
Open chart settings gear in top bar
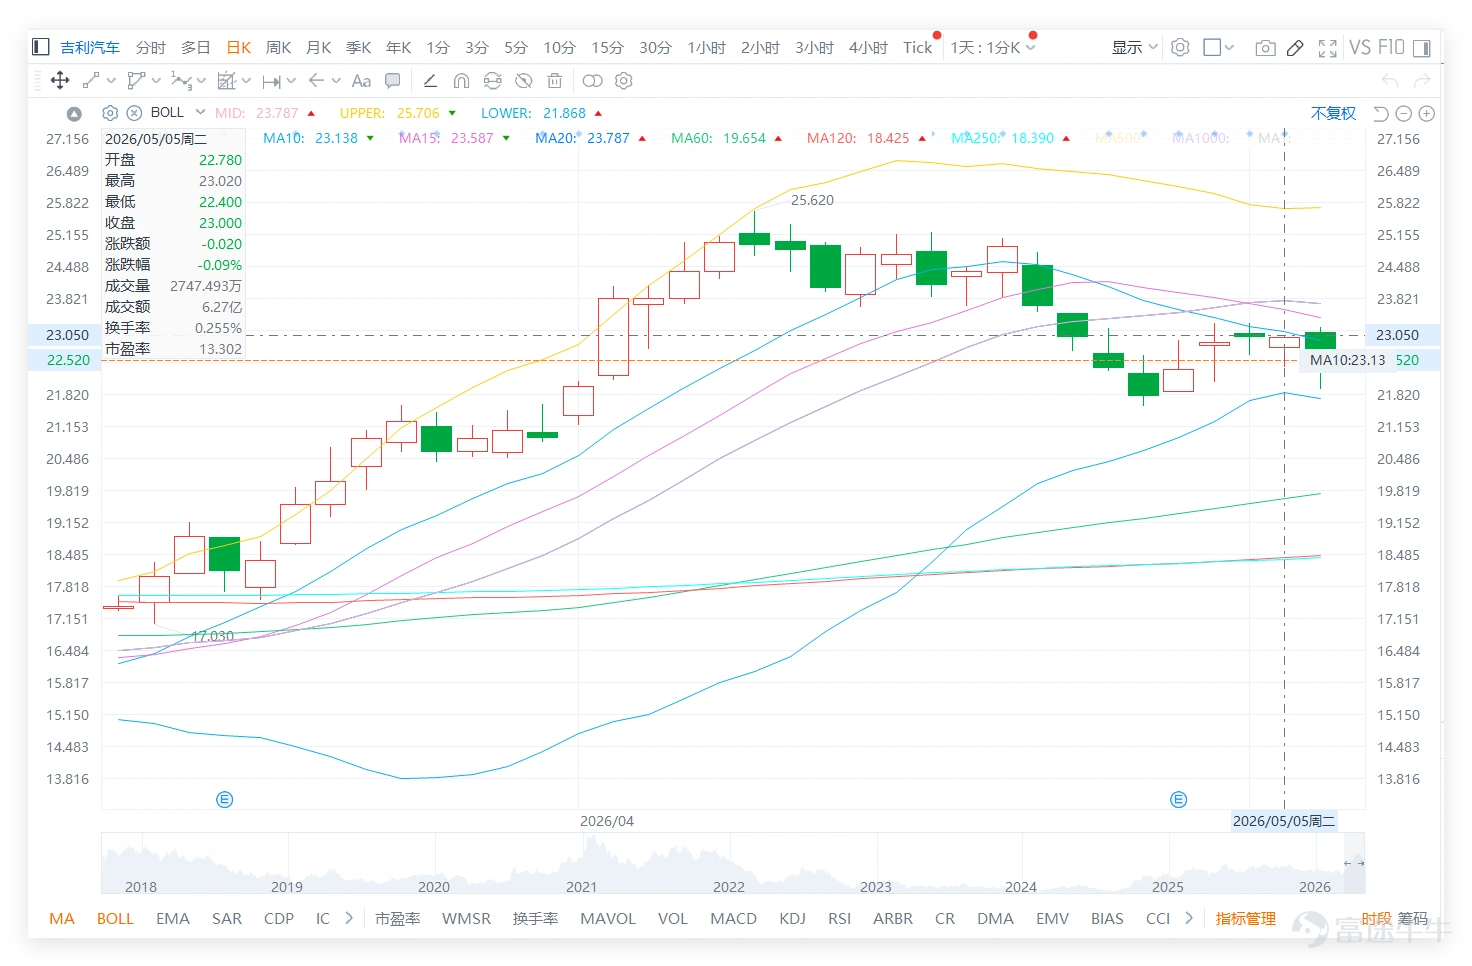pos(1180,47)
